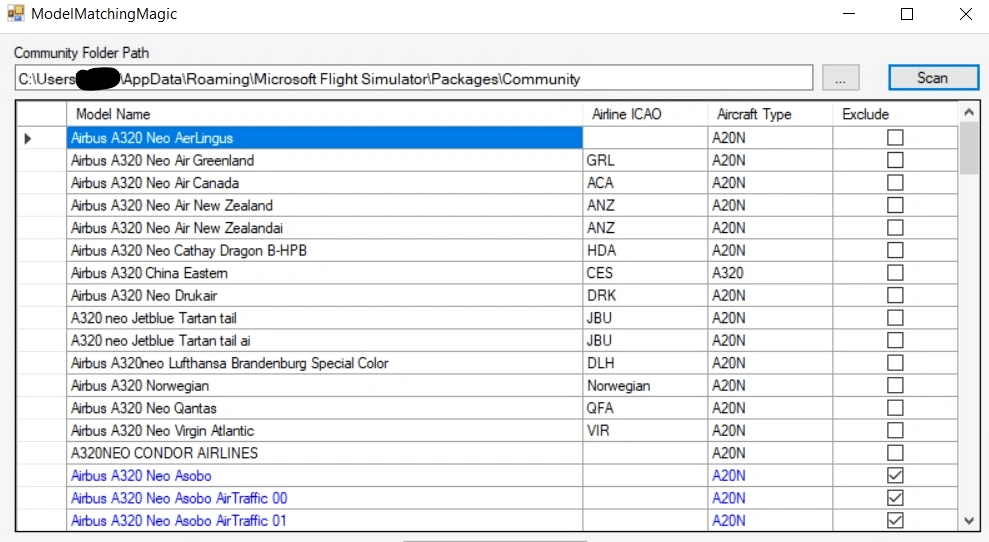
Task: Open folder browser with the ellipsis button
Action: pyautogui.click(x=840, y=78)
